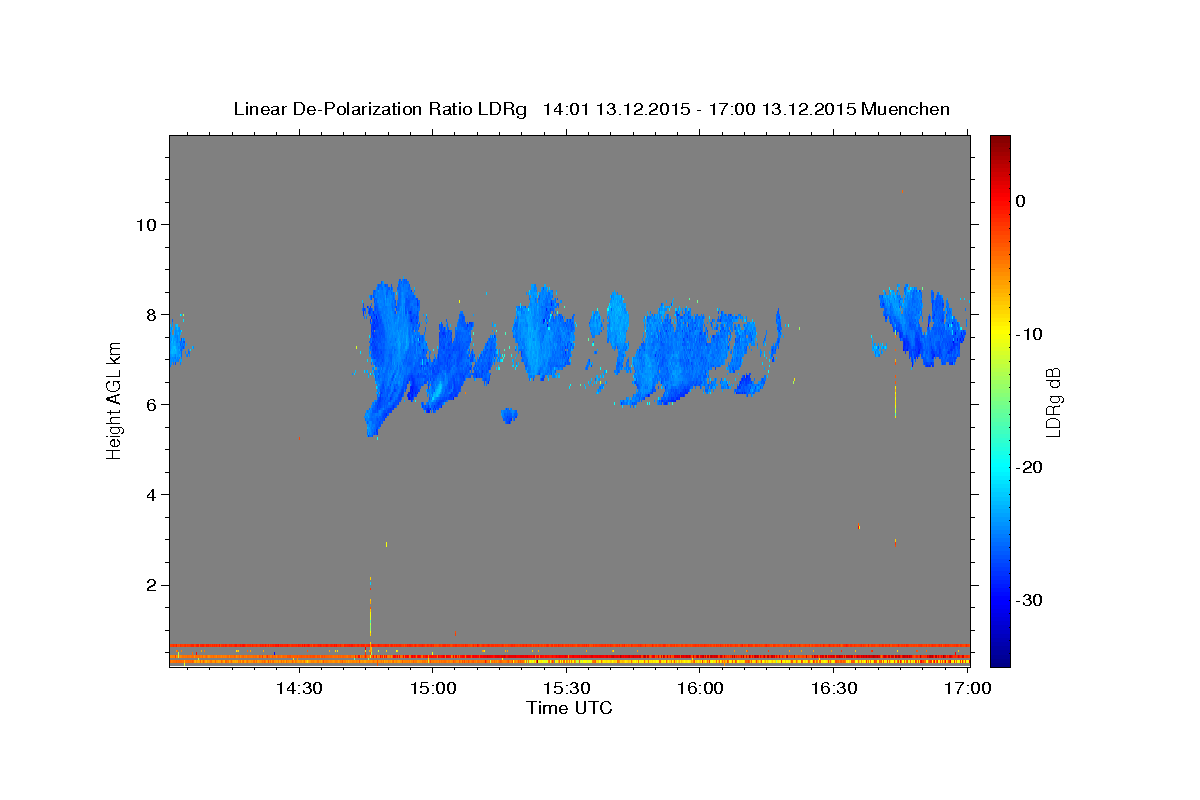
Task: Click the height tick label '6'
Action: (x=151, y=404)
